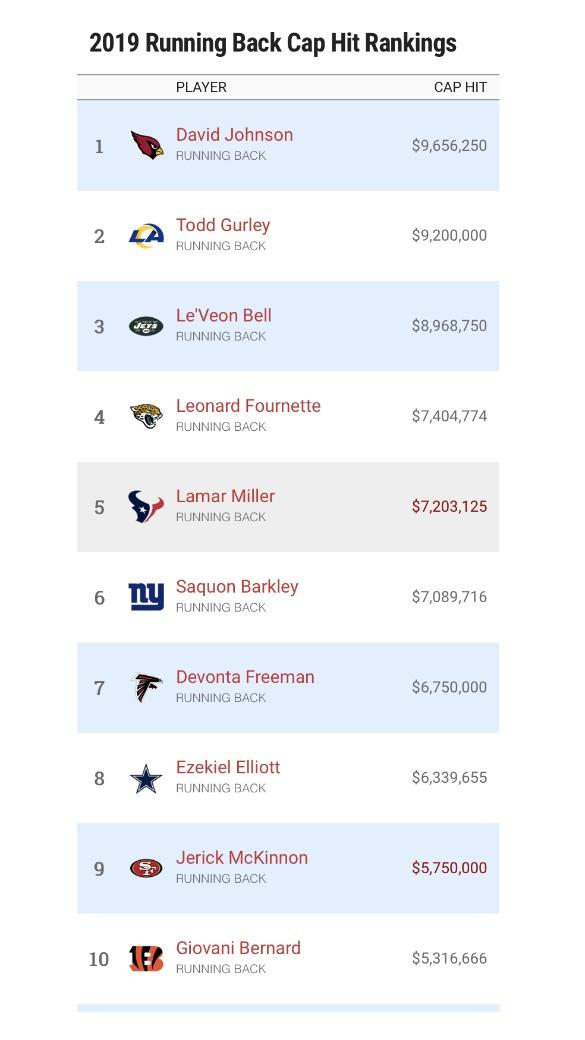Click the Dallas Cowboys star logo

146,778
